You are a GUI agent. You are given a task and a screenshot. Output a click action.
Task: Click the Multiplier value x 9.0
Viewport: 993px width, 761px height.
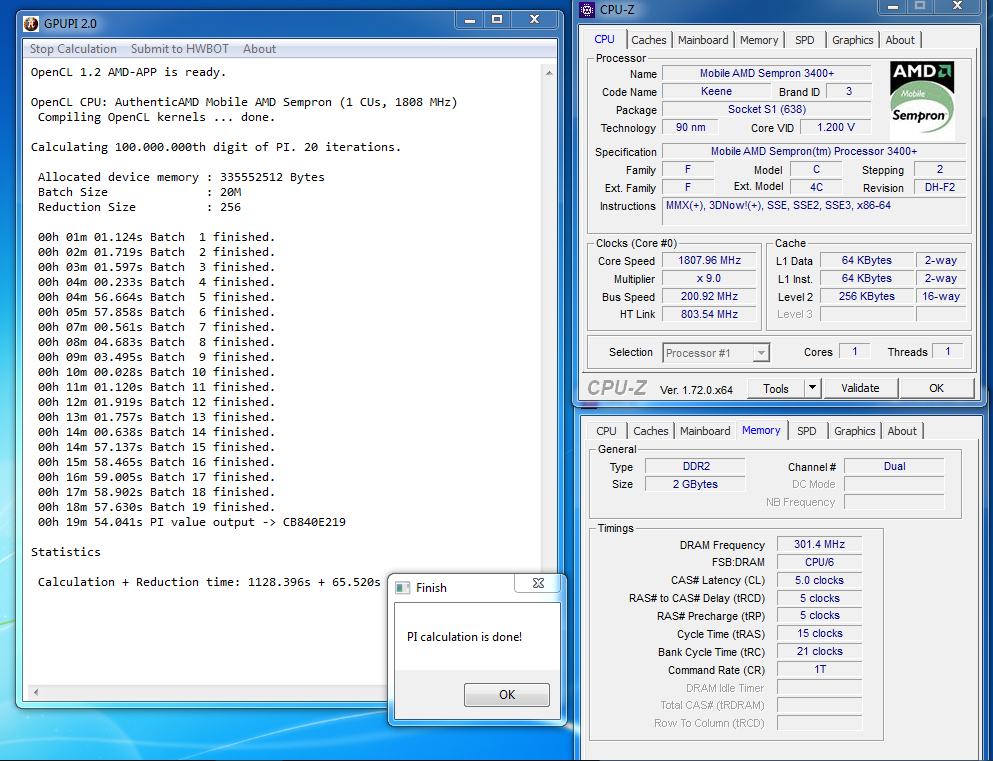[x=709, y=279]
